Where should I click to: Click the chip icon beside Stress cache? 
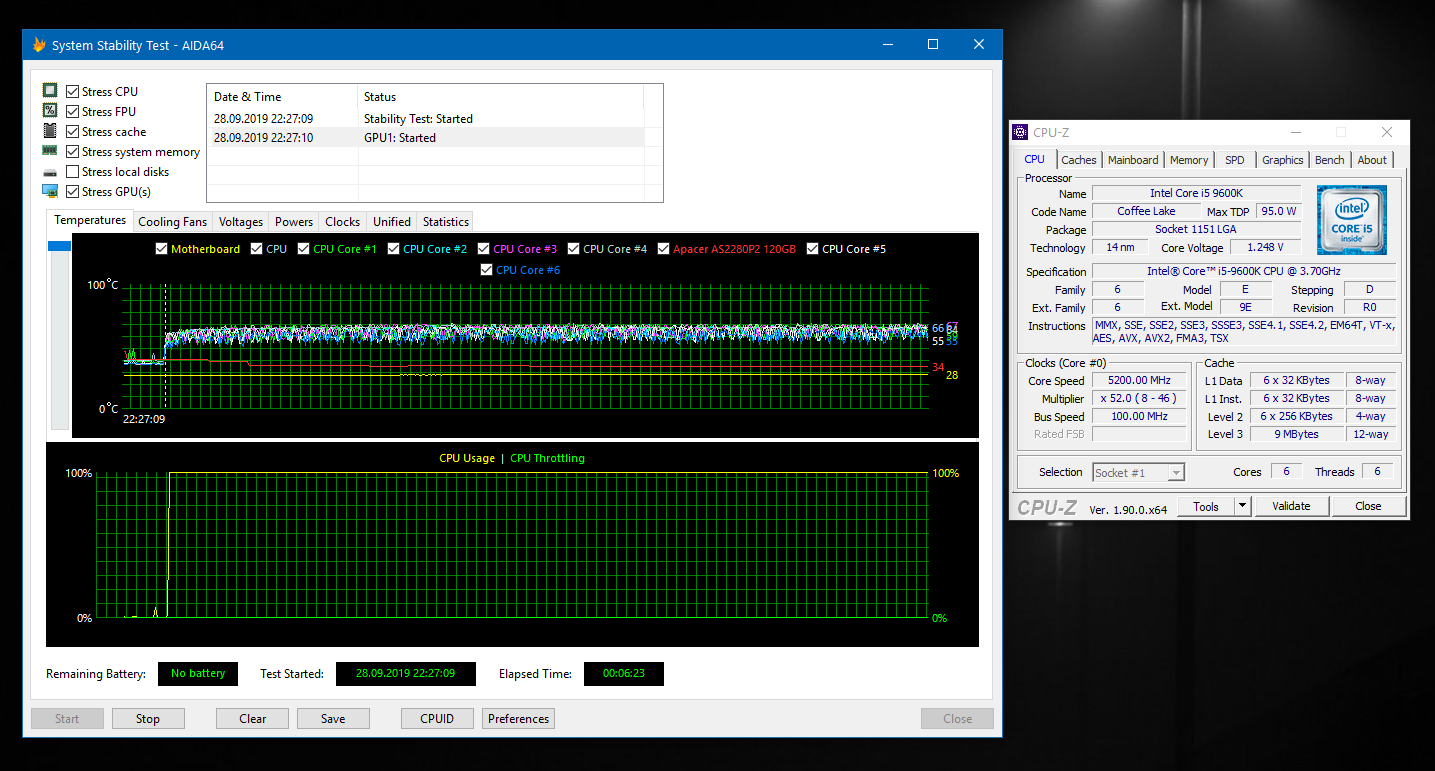(50, 131)
